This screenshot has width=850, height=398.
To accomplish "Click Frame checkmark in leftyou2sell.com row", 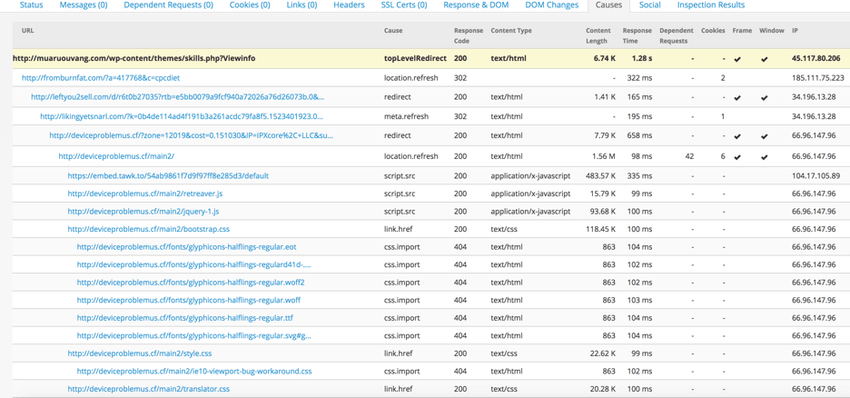I will [737, 98].
